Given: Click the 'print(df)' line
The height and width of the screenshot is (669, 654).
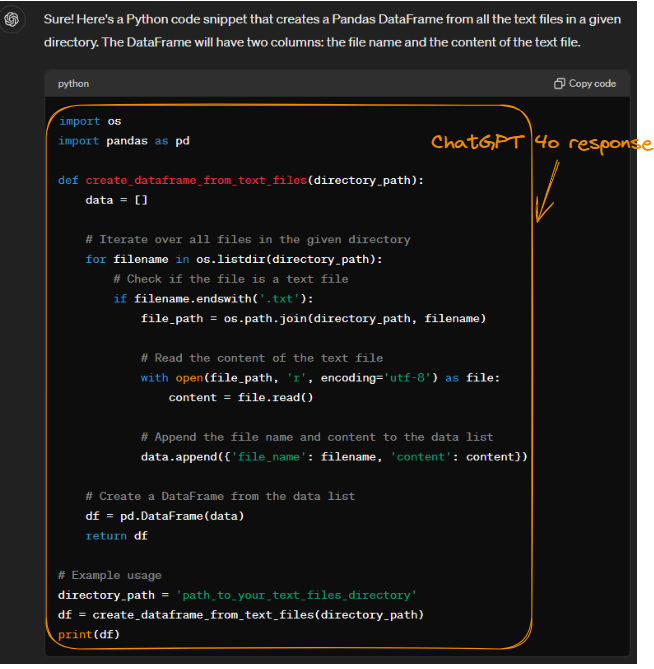Looking at the screenshot, I should point(89,634).
